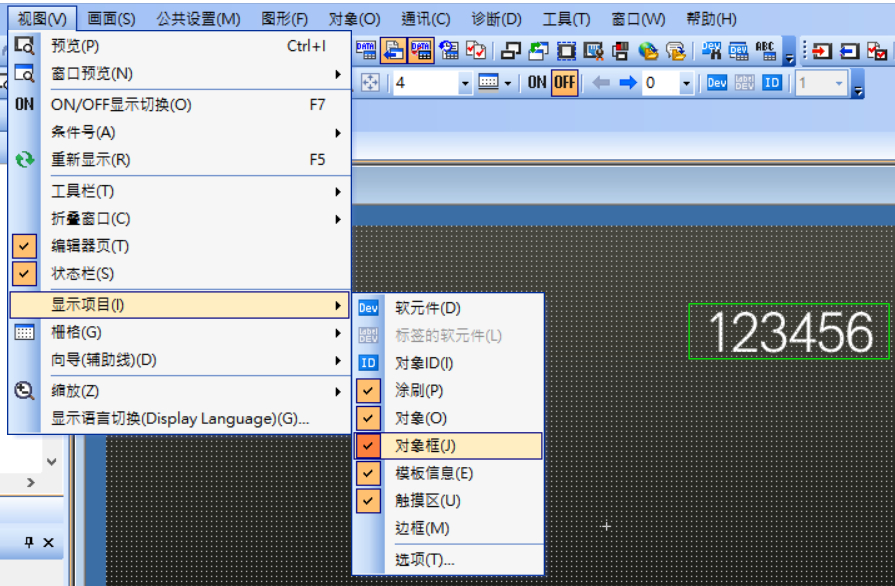Click the ID display toolbar icon
Viewport: 895px width, 586px height.
(771, 83)
